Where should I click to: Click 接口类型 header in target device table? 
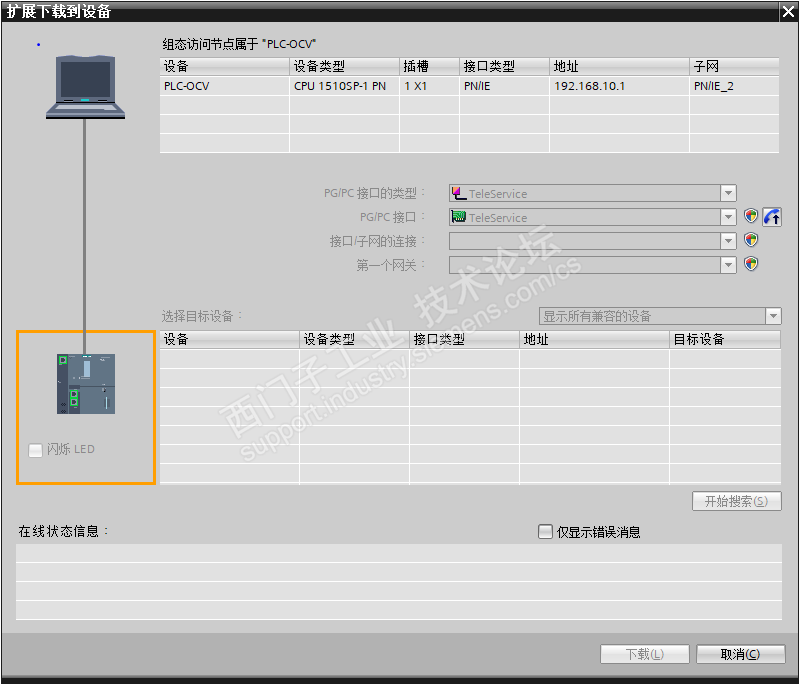464,339
